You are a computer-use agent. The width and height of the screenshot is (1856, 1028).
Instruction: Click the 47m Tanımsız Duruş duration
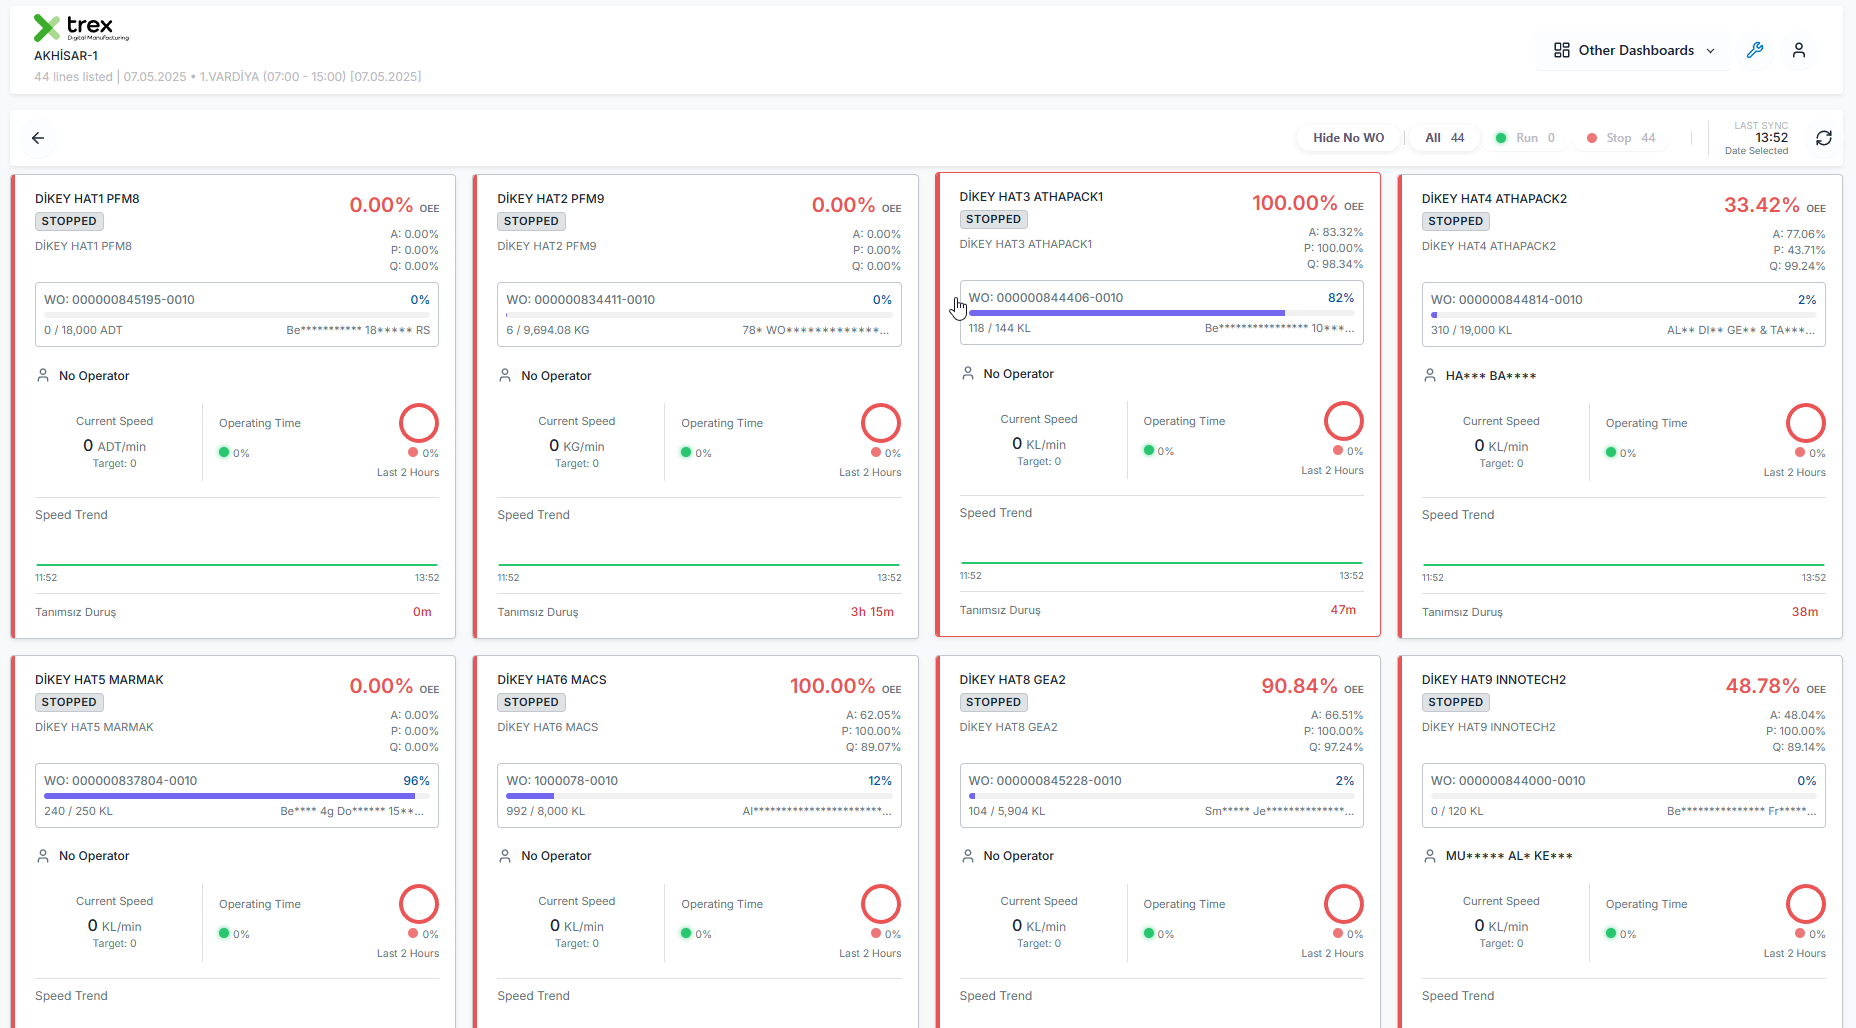[x=1343, y=610]
